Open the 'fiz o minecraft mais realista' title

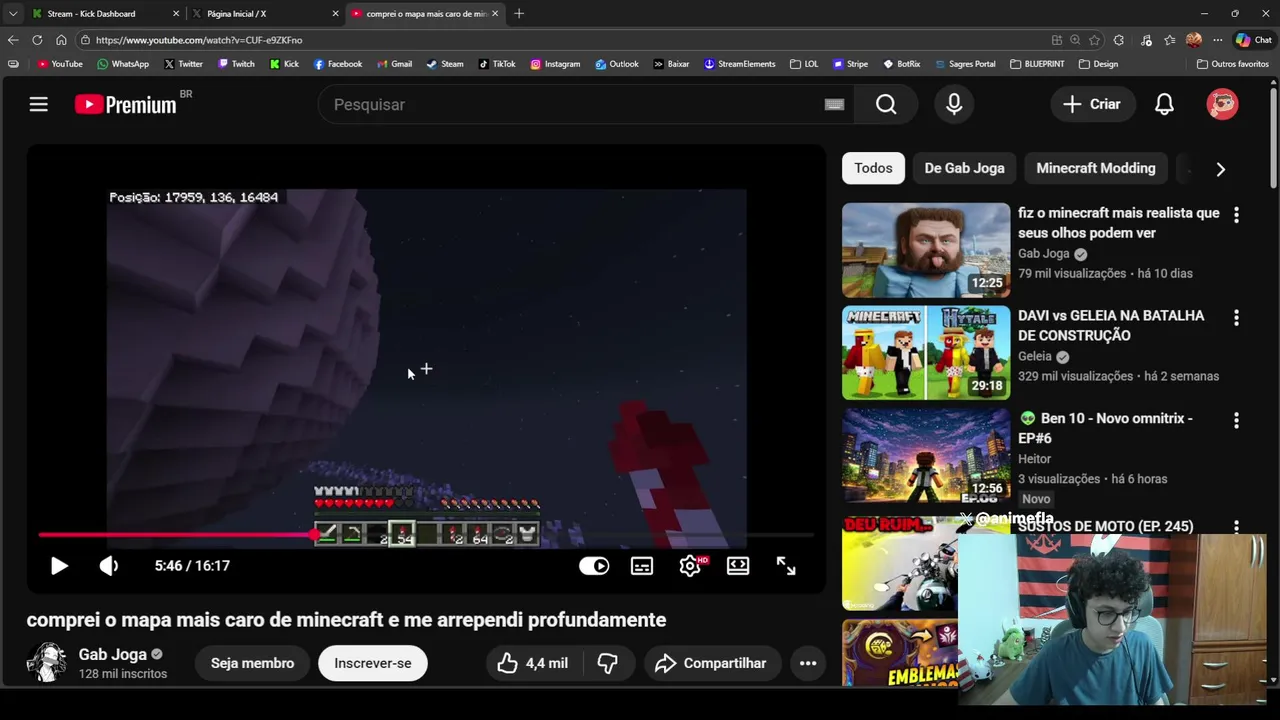pos(1118,223)
